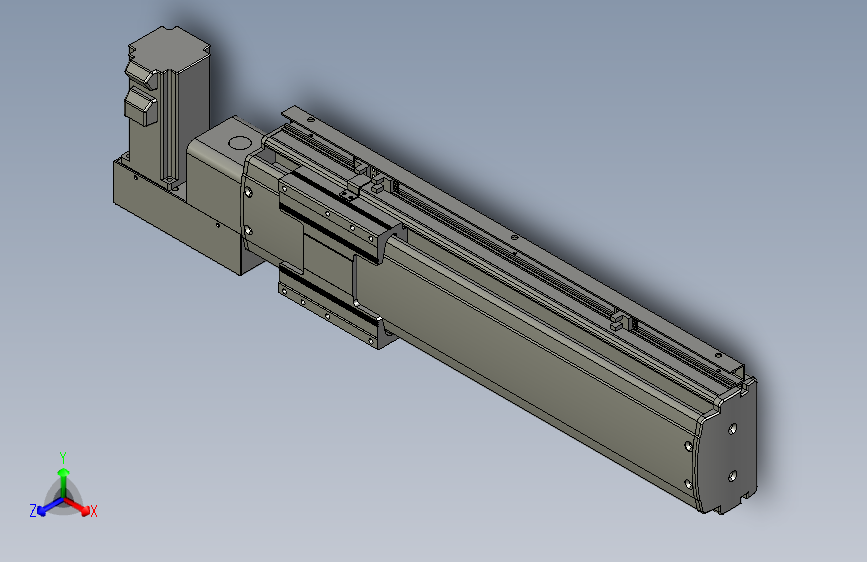Select the circular hole on the coupling housing
867x562 pixels.
239,143
